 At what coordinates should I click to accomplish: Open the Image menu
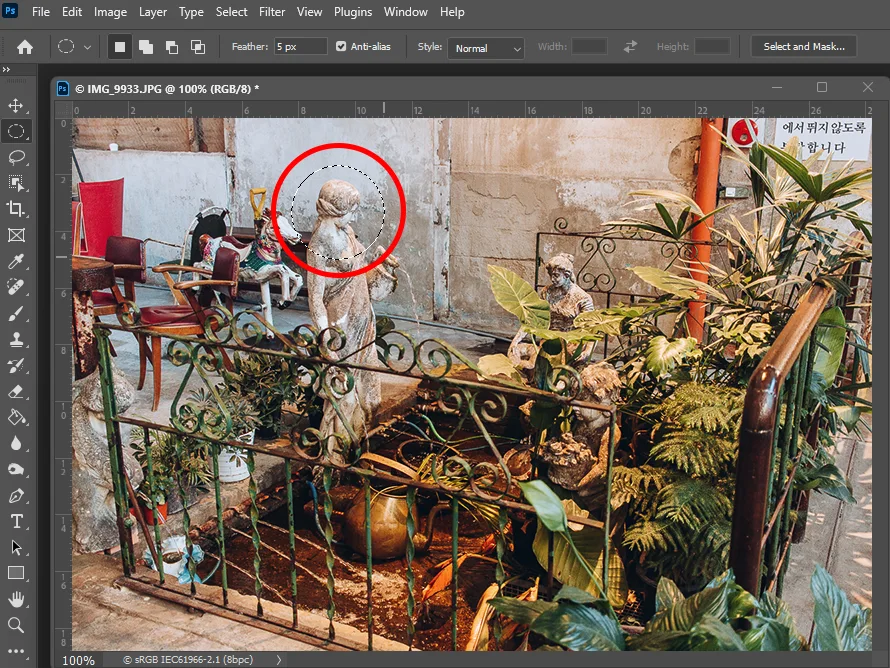(x=110, y=11)
